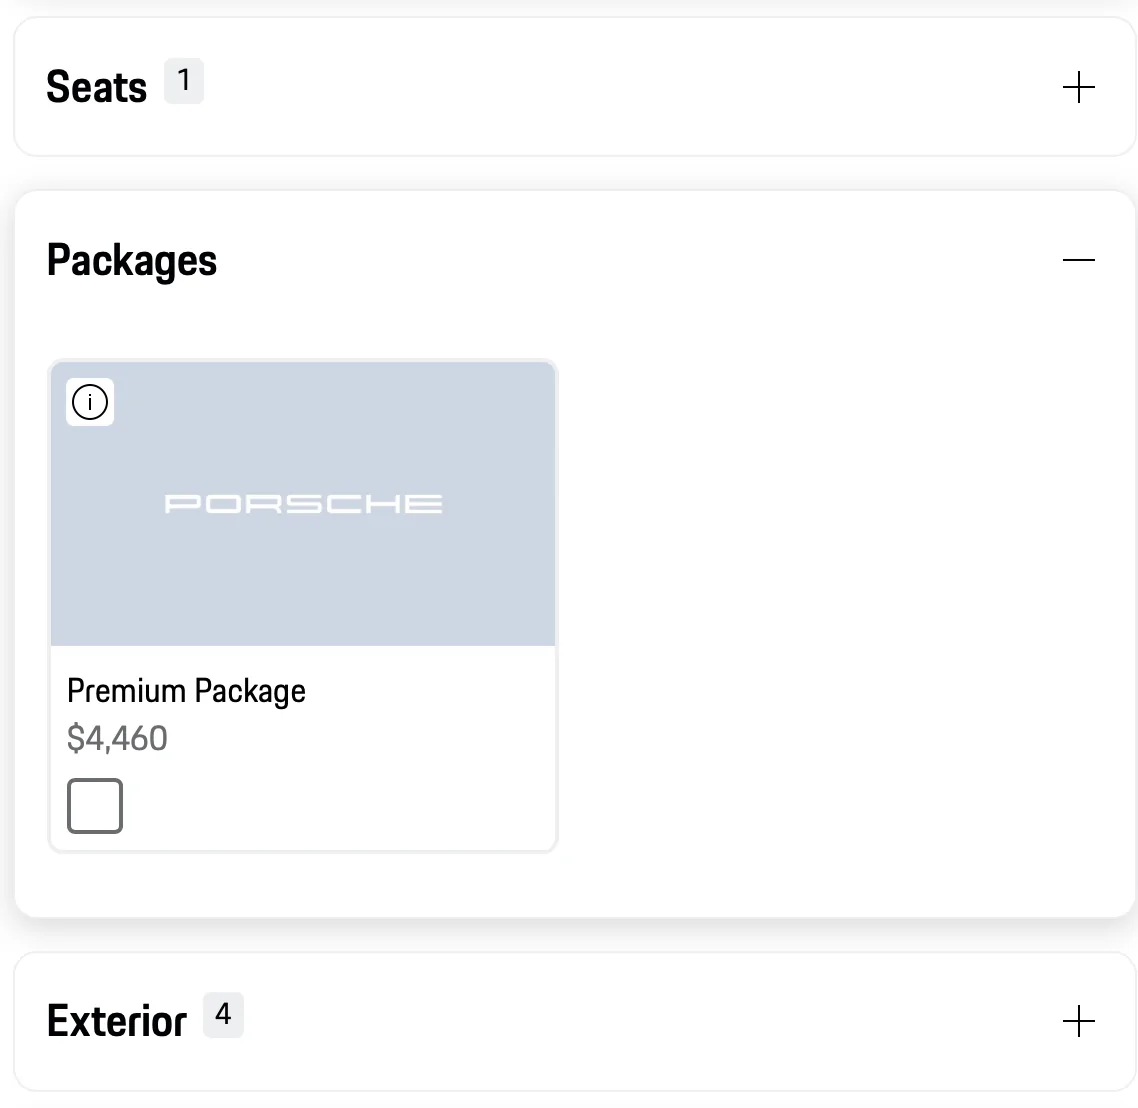Click the Exterior section header
The width and height of the screenshot is (1138, 1108).
(116, 1021)
